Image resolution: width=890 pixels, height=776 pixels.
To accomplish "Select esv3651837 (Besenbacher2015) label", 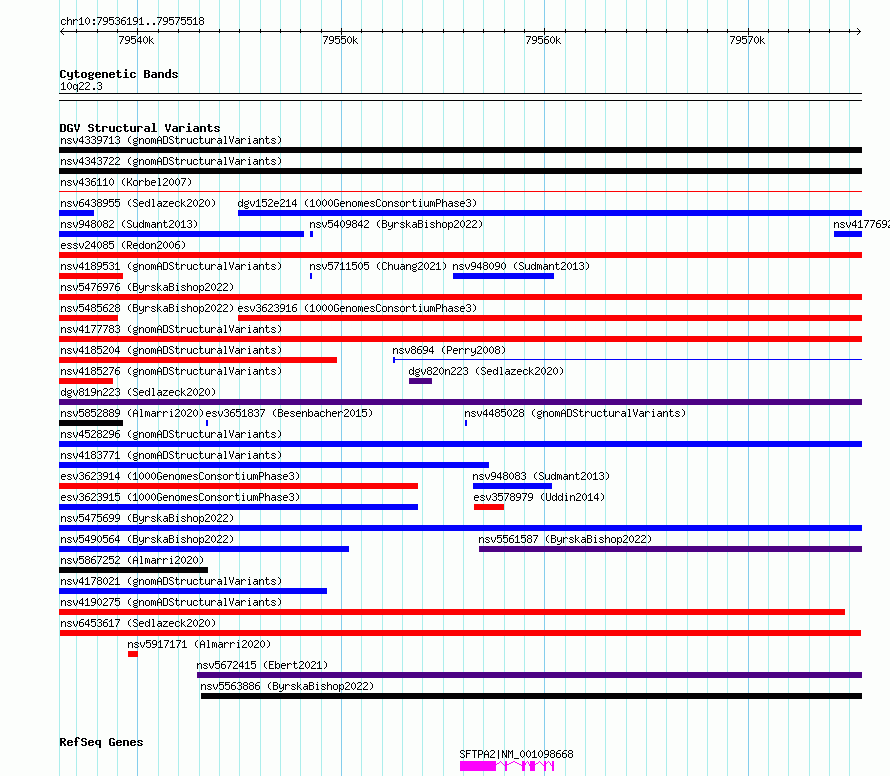I will pos(289,413).
